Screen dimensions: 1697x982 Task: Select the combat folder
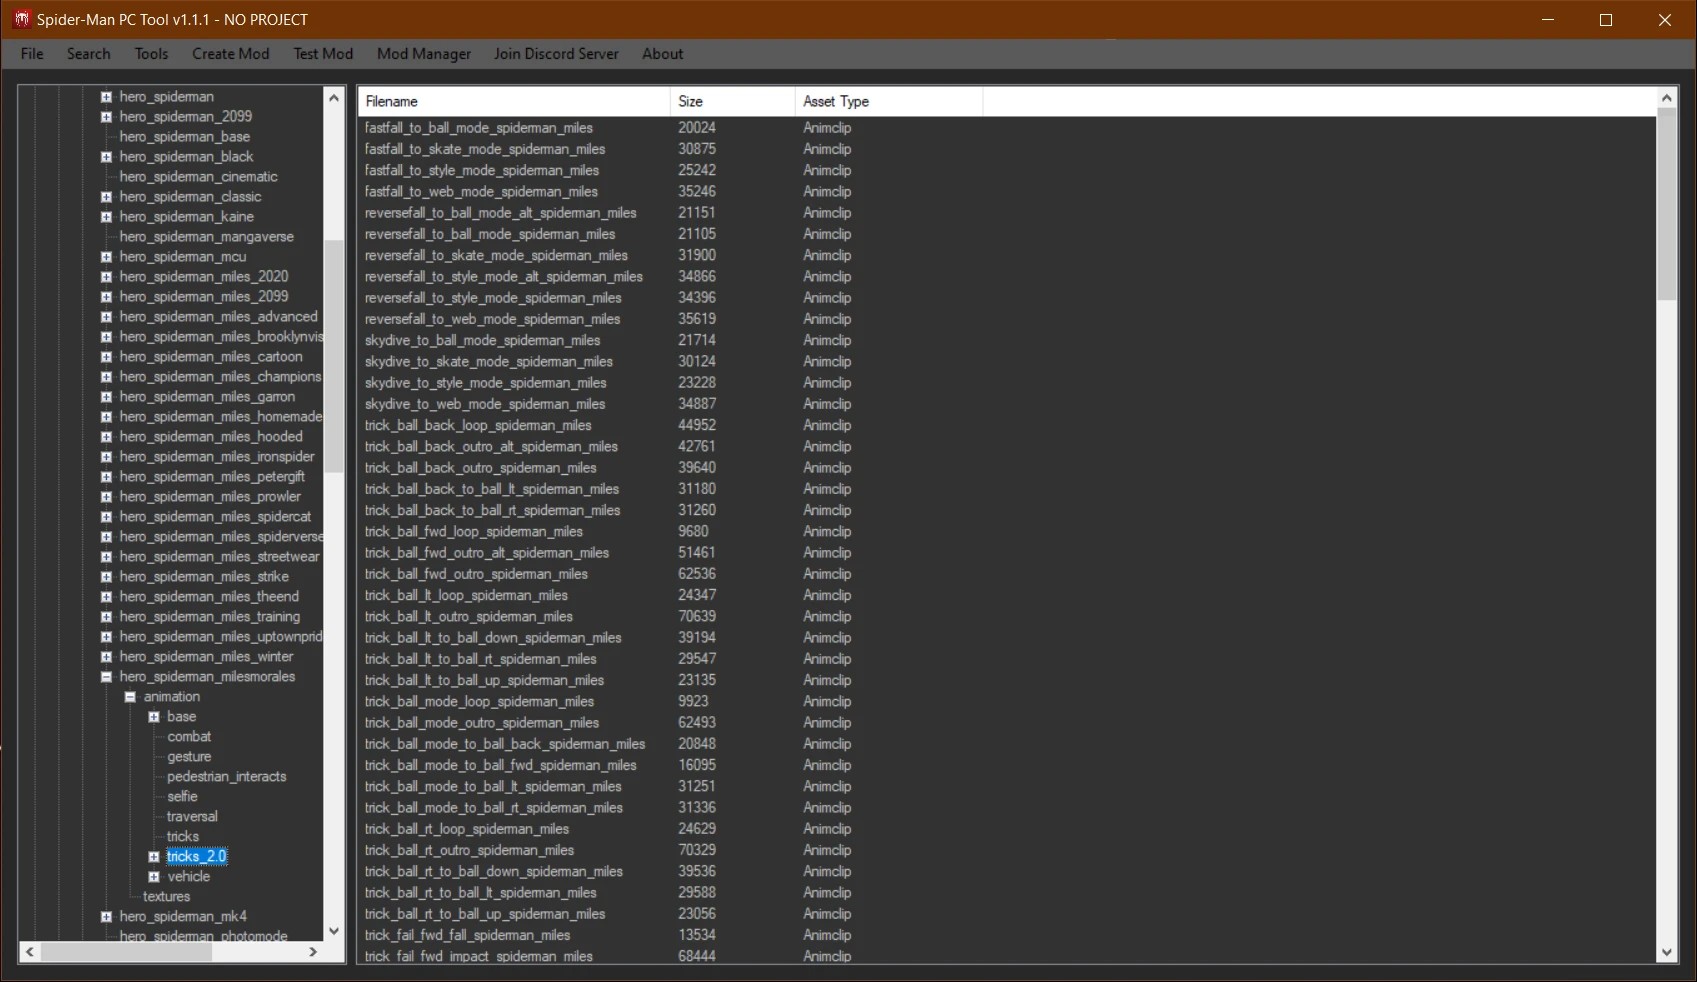pyautogui.click(x=189, y=737)
